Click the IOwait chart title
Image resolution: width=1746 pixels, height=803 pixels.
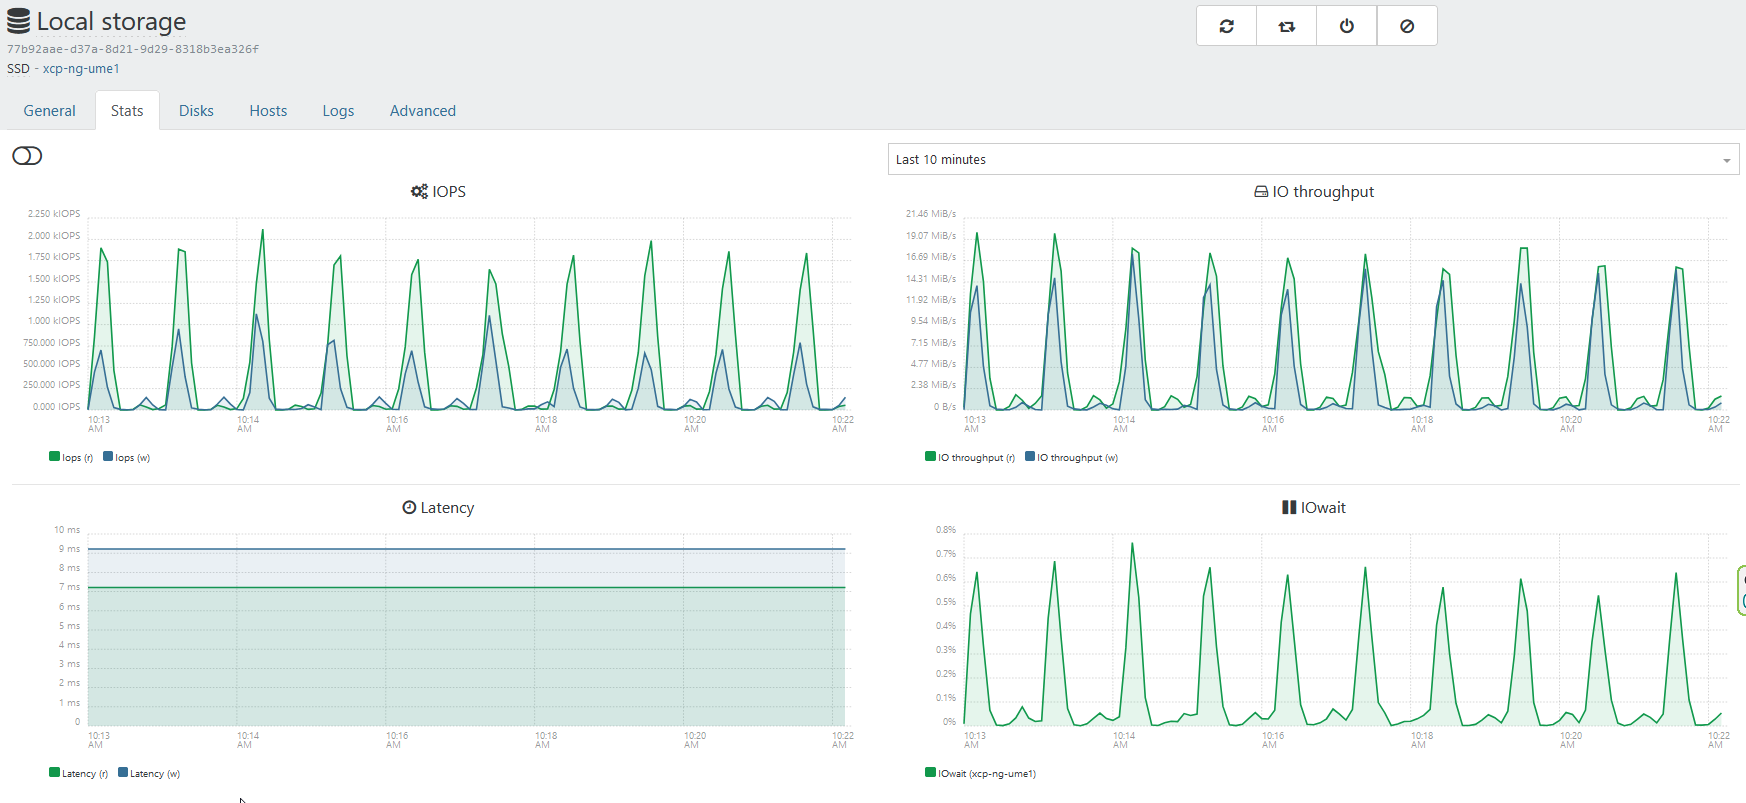coord(1323,507)
